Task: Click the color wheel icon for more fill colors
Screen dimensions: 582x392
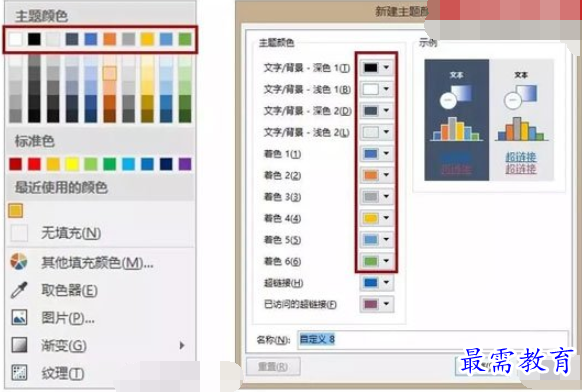Action: [19, 262]
